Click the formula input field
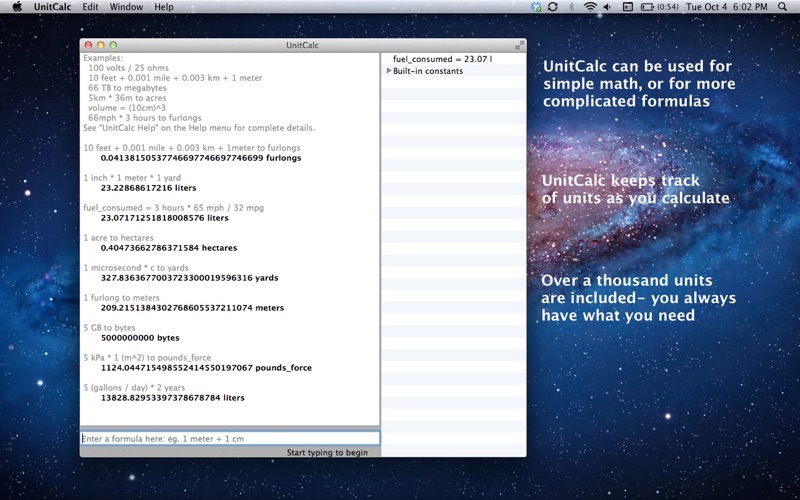Image resolution: width=800 pixels, height=500 pixels. pos(230,438)
